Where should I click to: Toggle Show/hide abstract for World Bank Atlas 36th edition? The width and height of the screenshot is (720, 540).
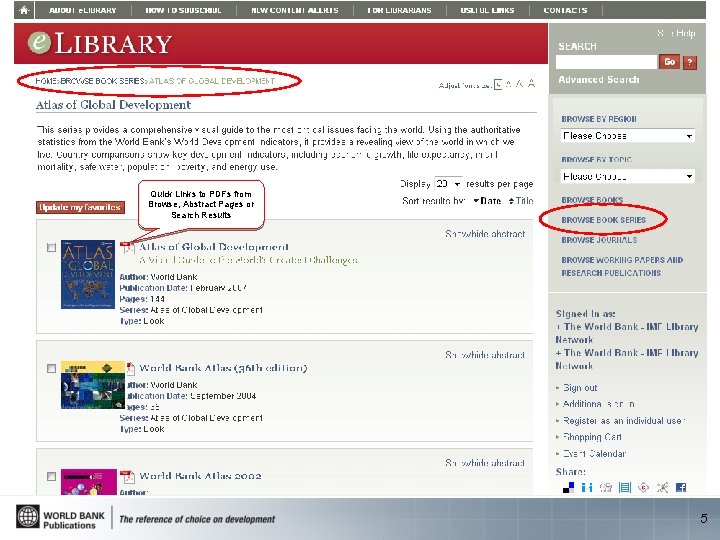(x=485, y=355)
